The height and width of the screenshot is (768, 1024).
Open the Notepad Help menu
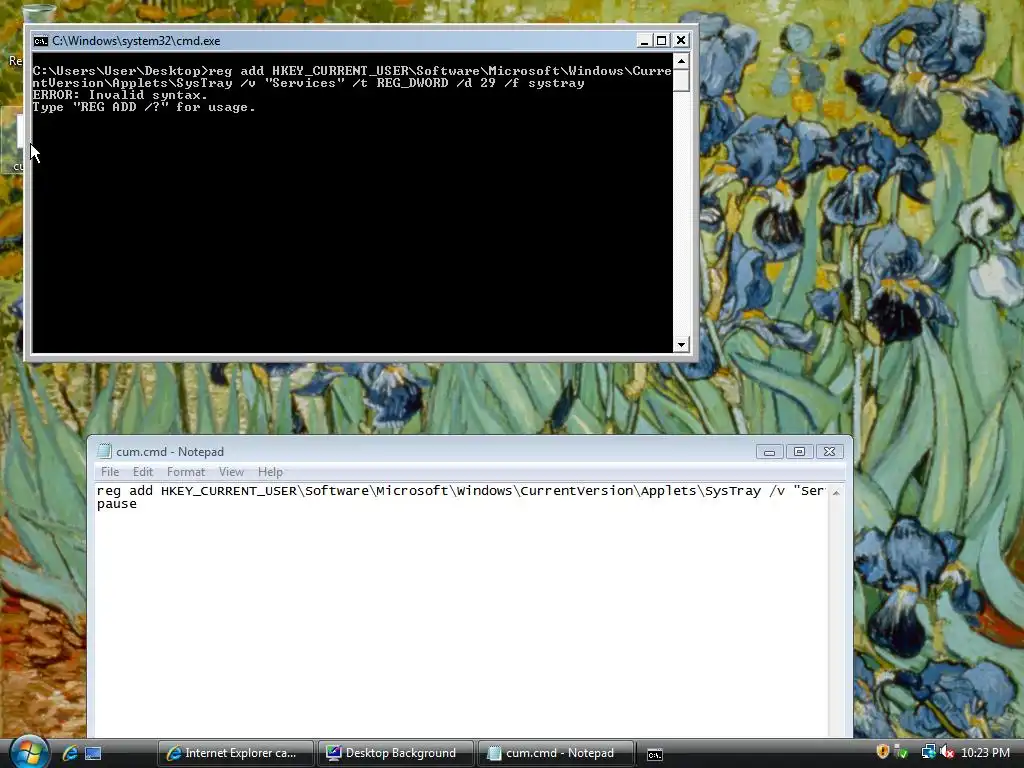coord(270,472)
